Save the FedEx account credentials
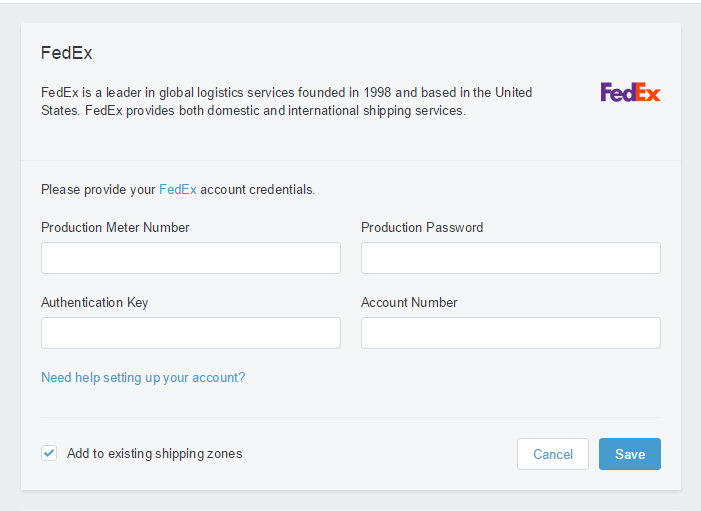This screenshot has height=511, width=701. [x=629, y=454]
